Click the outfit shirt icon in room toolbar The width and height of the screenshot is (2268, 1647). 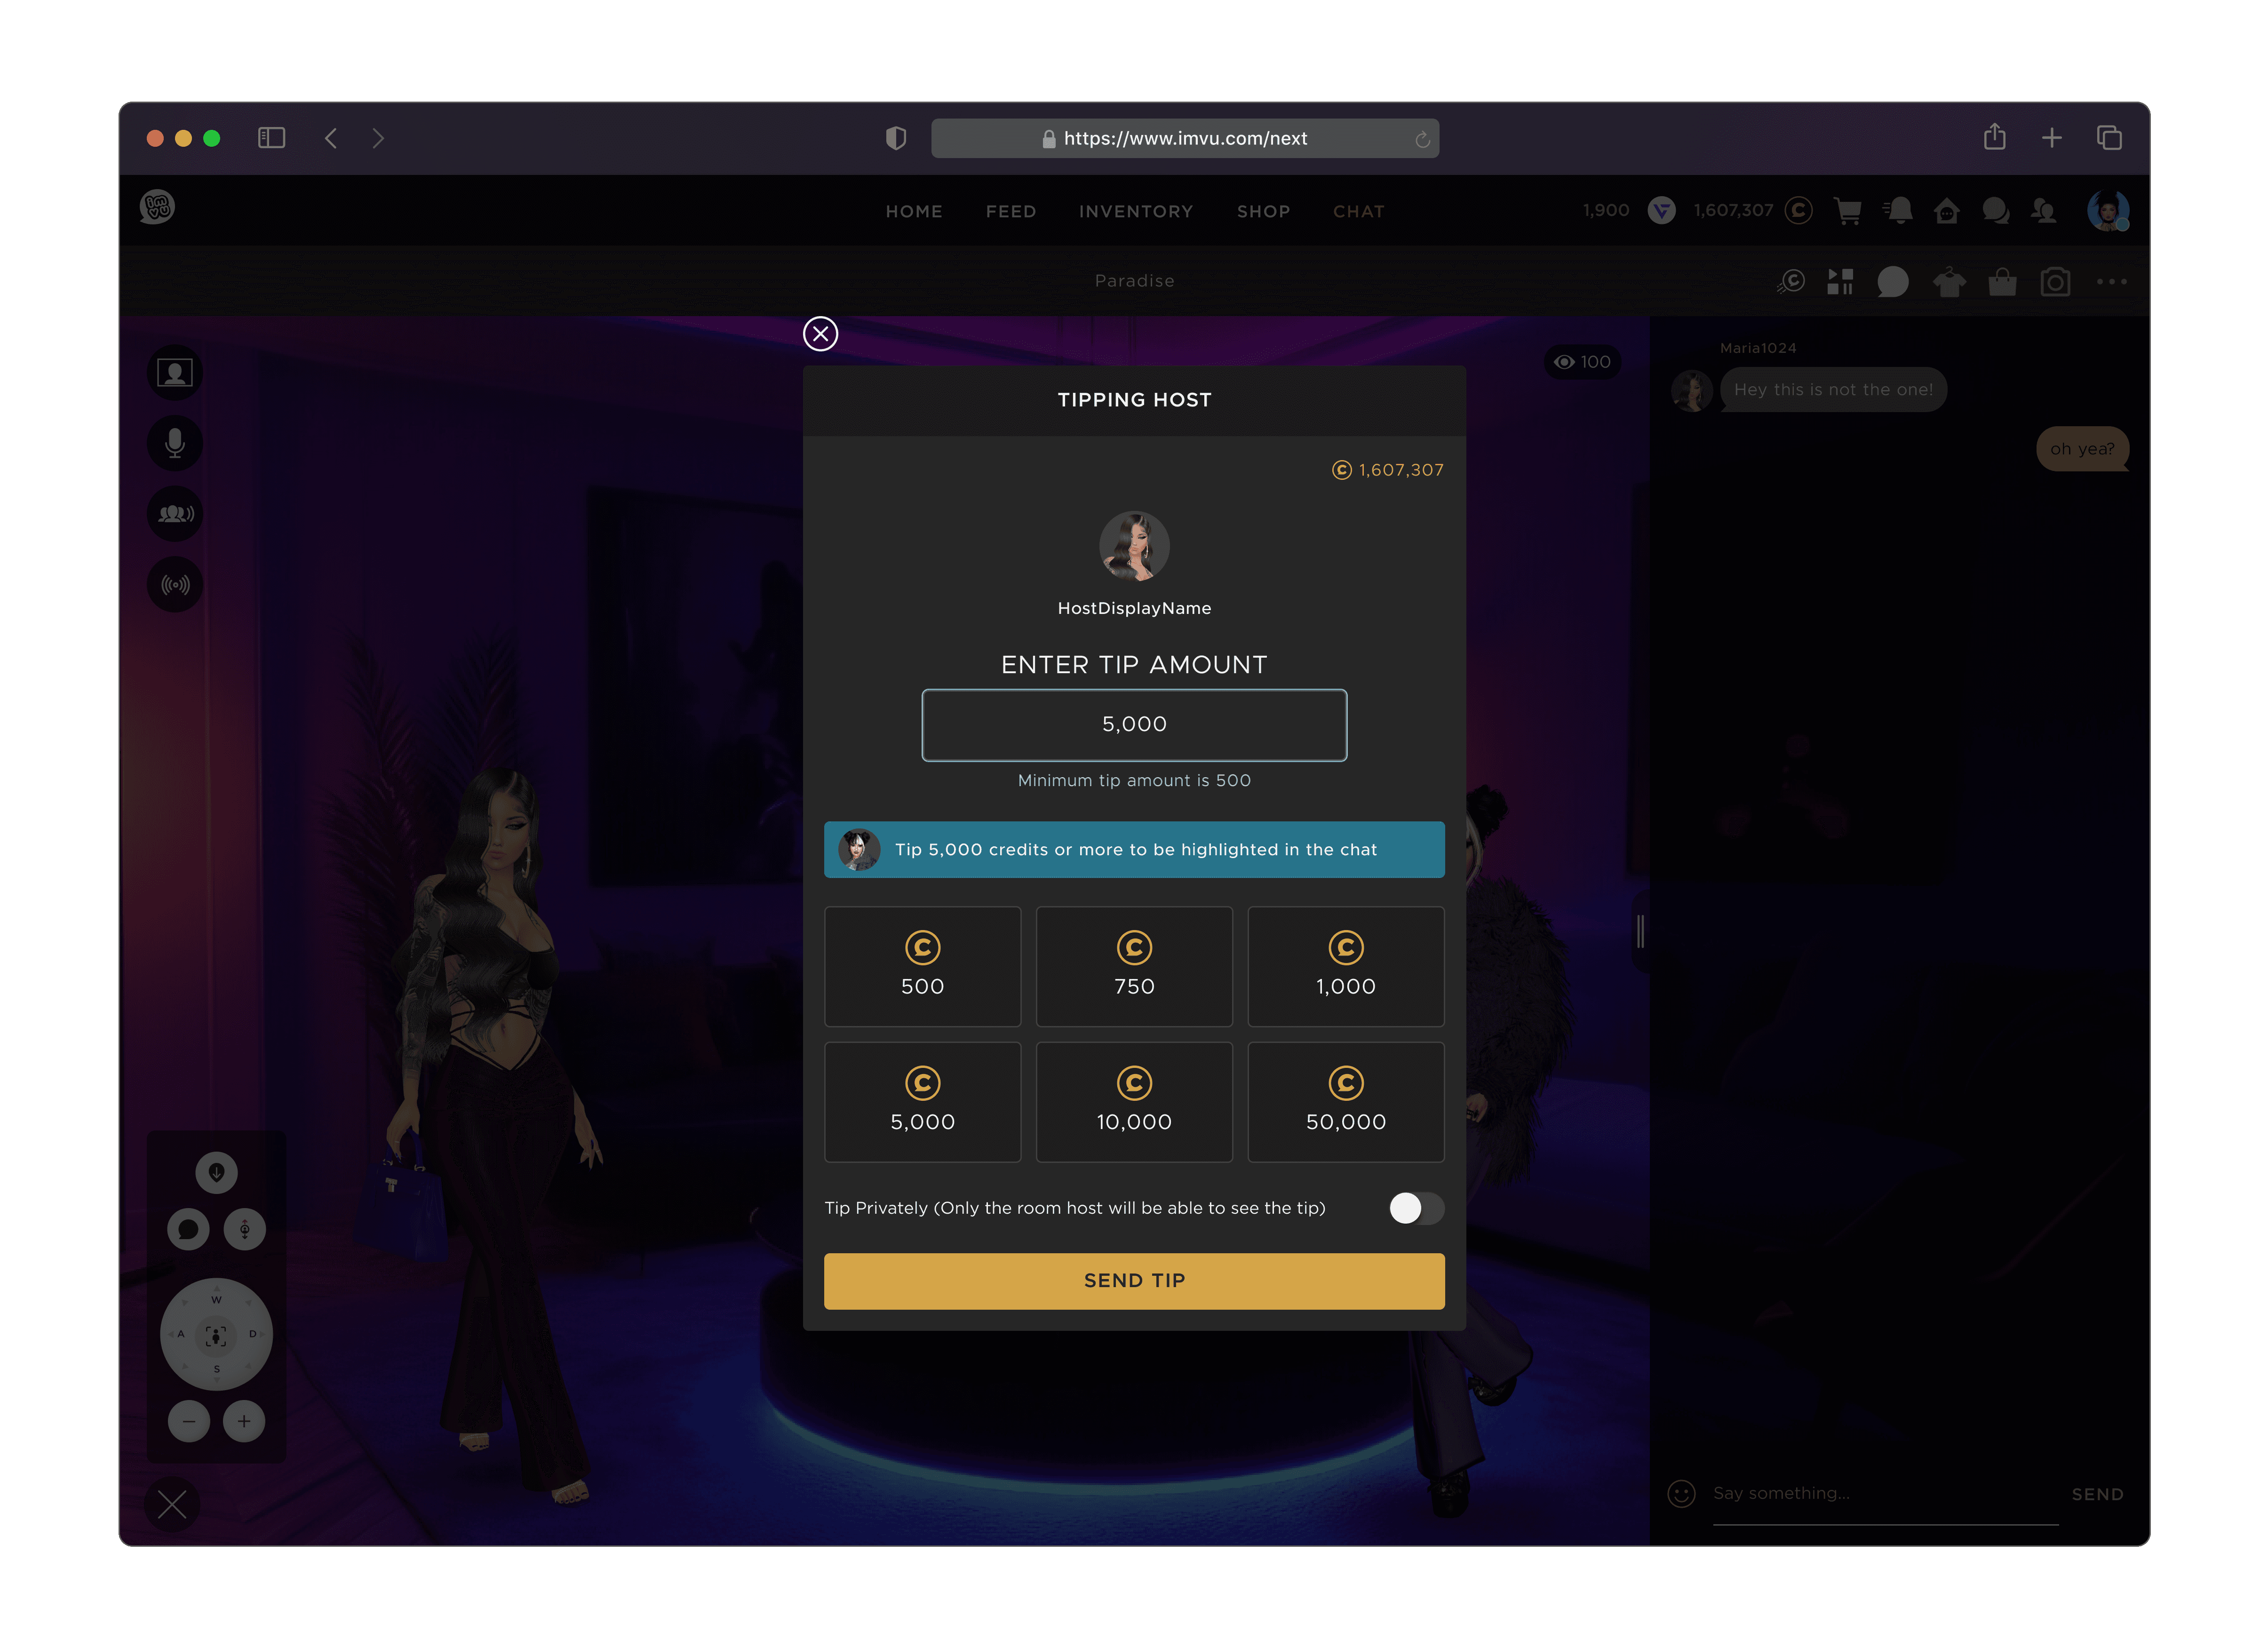(1948, 282)
